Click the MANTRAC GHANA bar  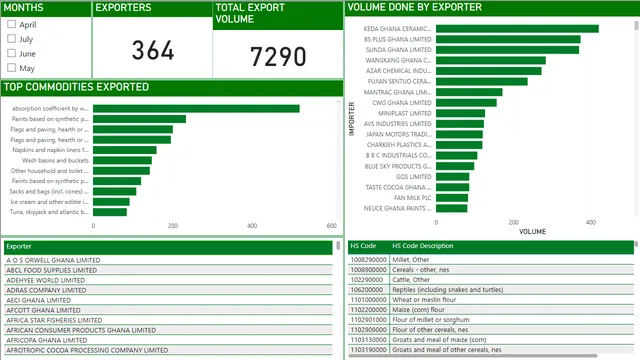[x=469, y=92]
